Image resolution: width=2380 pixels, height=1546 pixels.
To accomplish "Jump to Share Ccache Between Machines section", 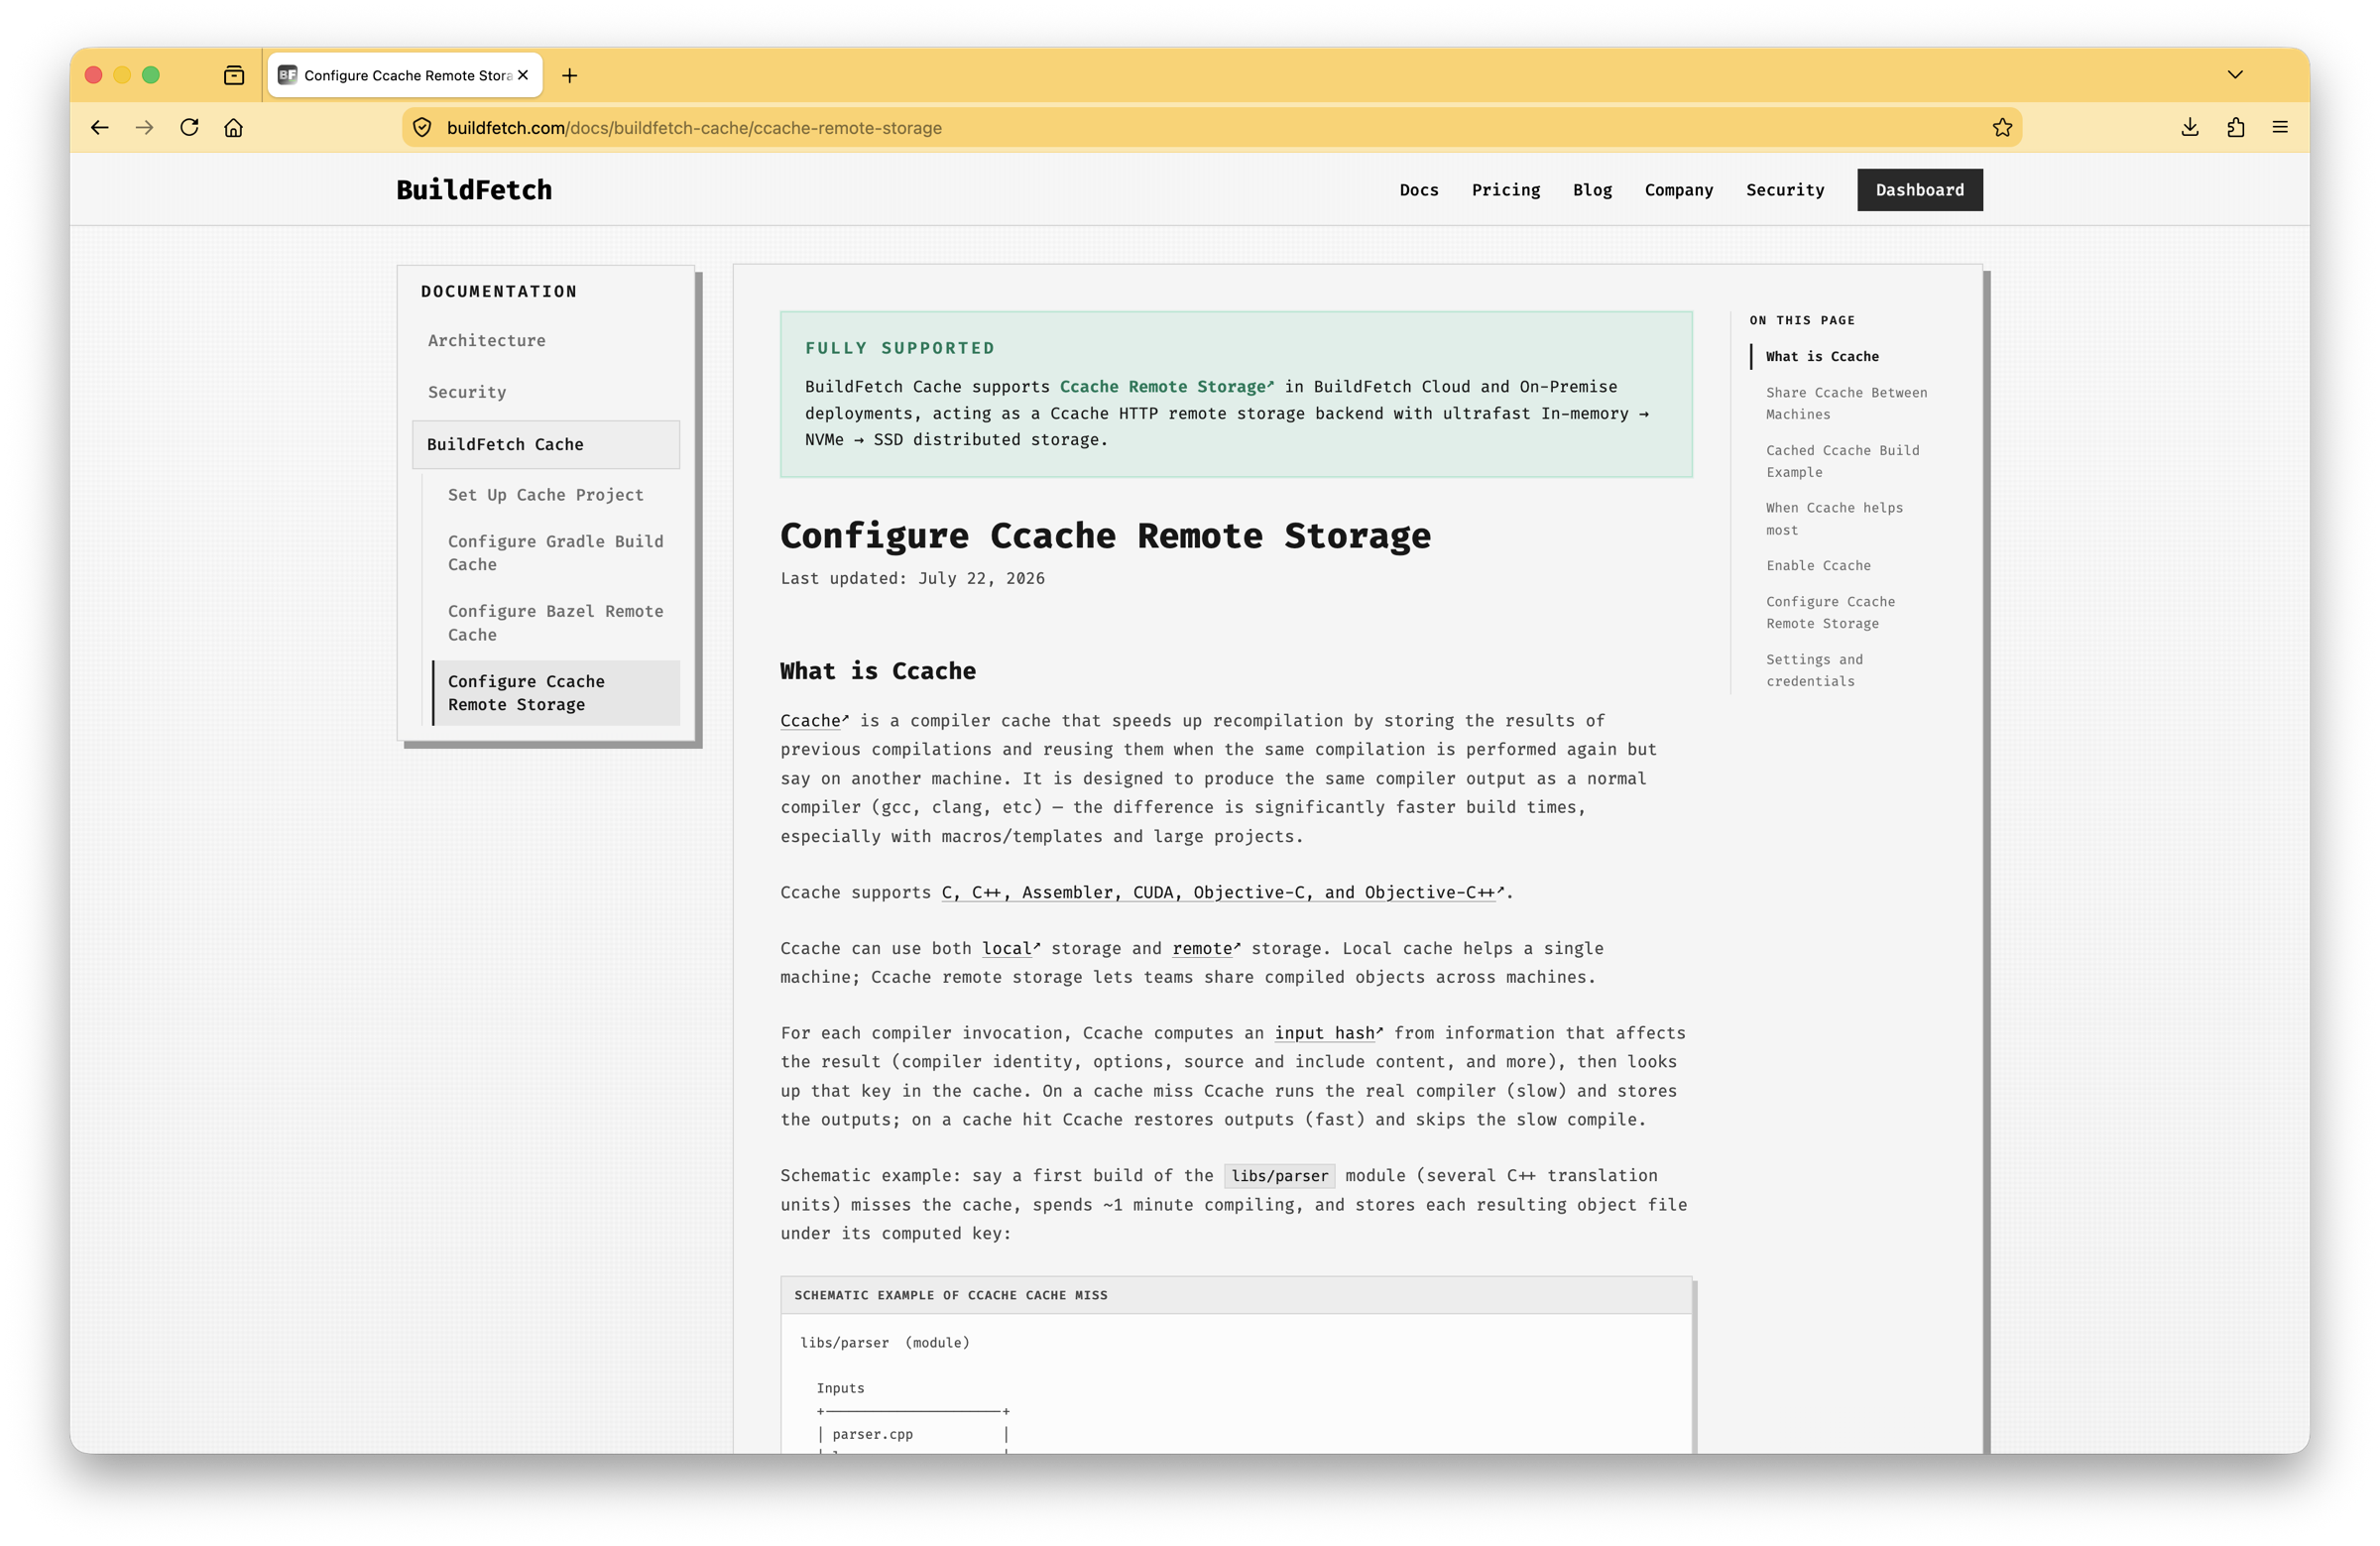I will coord(1845,403).
